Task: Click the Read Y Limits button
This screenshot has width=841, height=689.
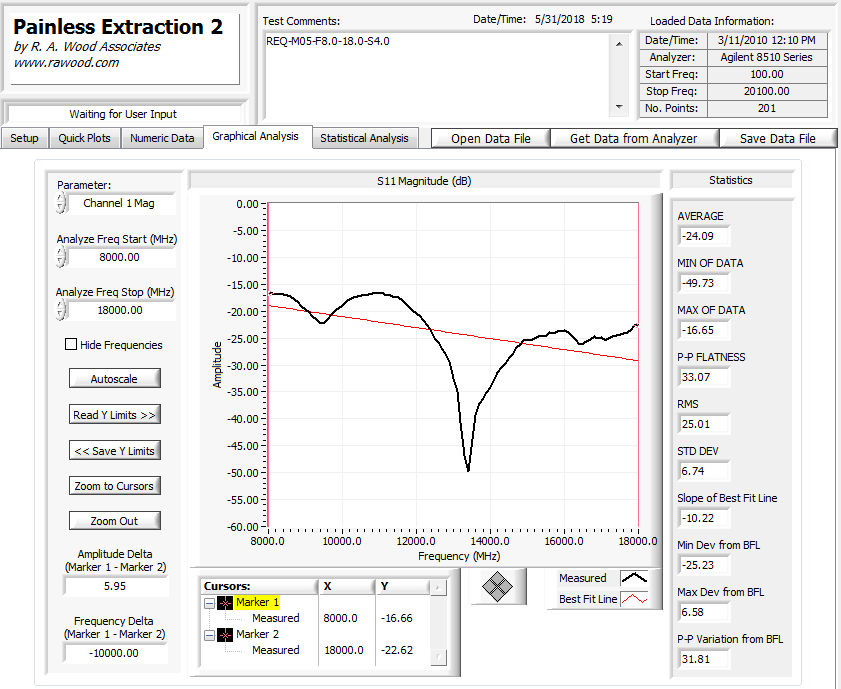Action: coord(114,414)
